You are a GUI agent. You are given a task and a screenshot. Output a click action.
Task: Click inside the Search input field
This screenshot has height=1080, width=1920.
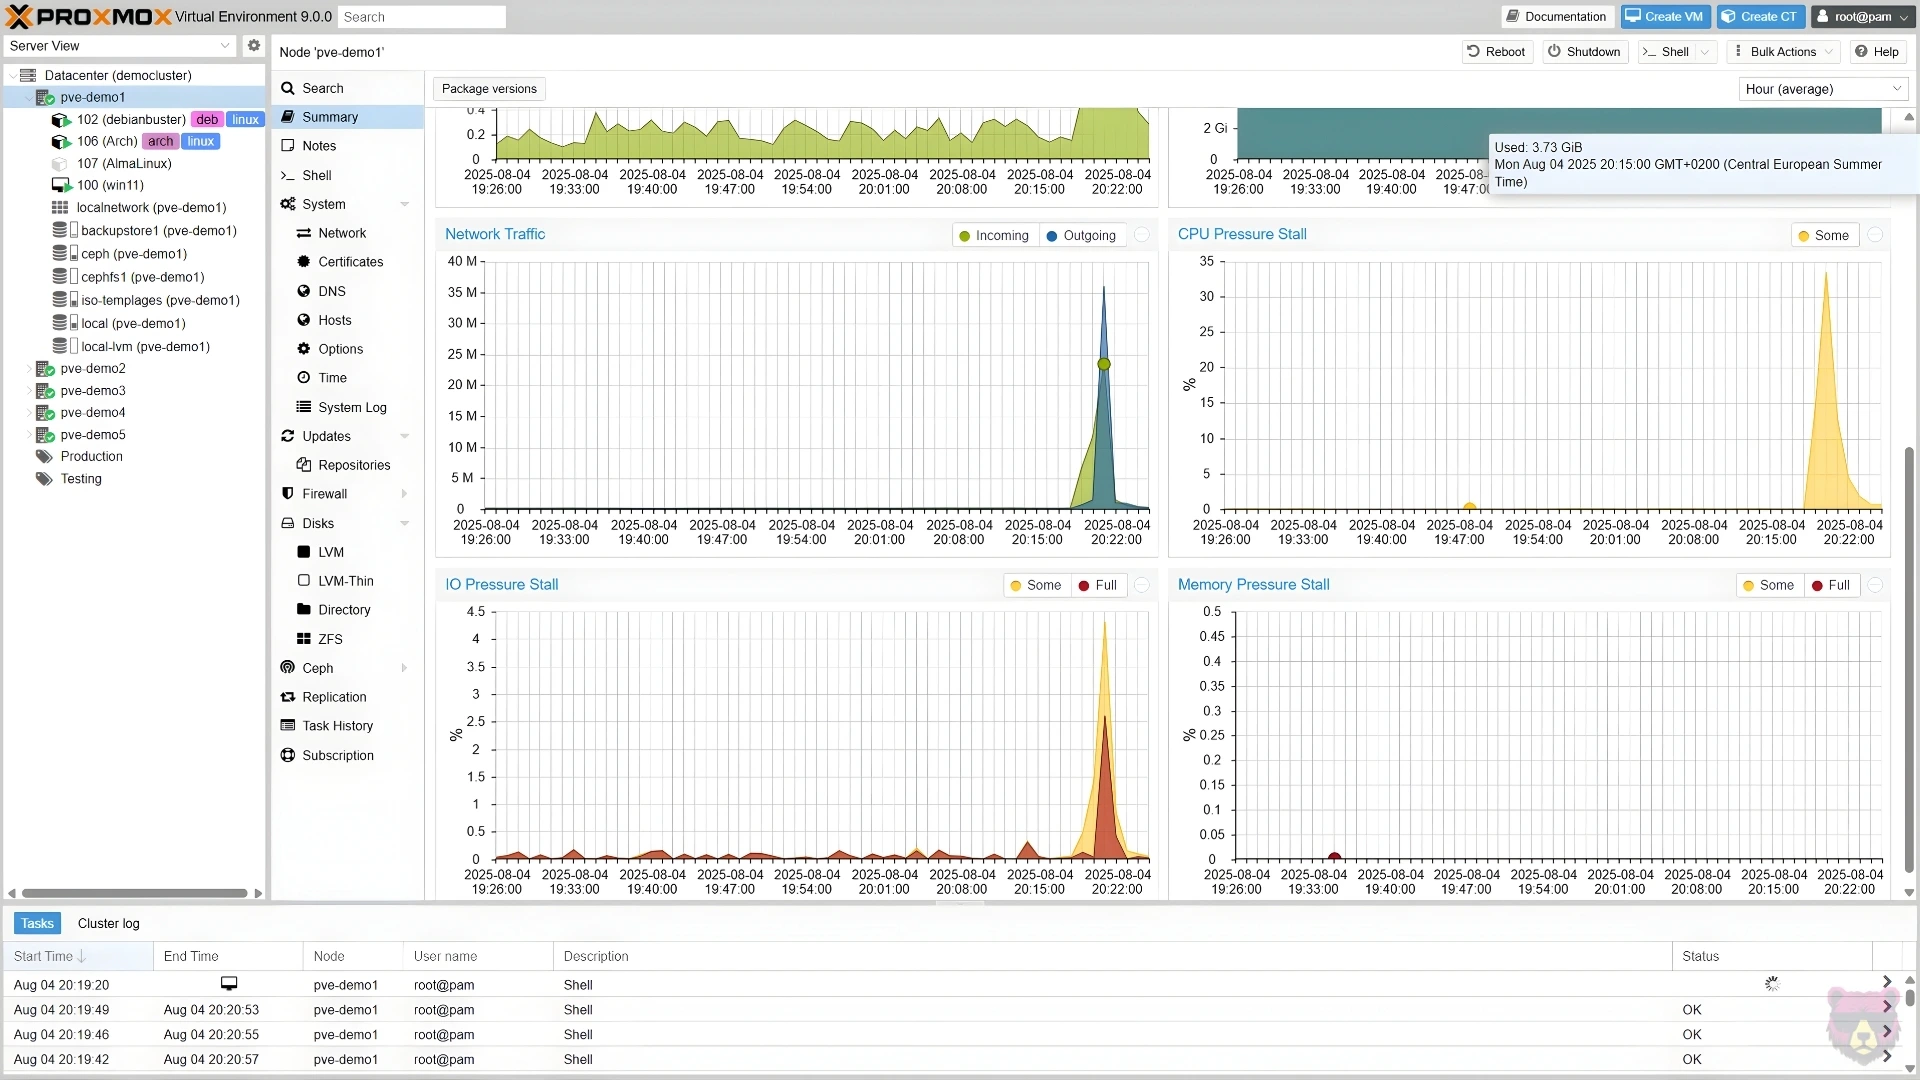[x=421, y=16]
